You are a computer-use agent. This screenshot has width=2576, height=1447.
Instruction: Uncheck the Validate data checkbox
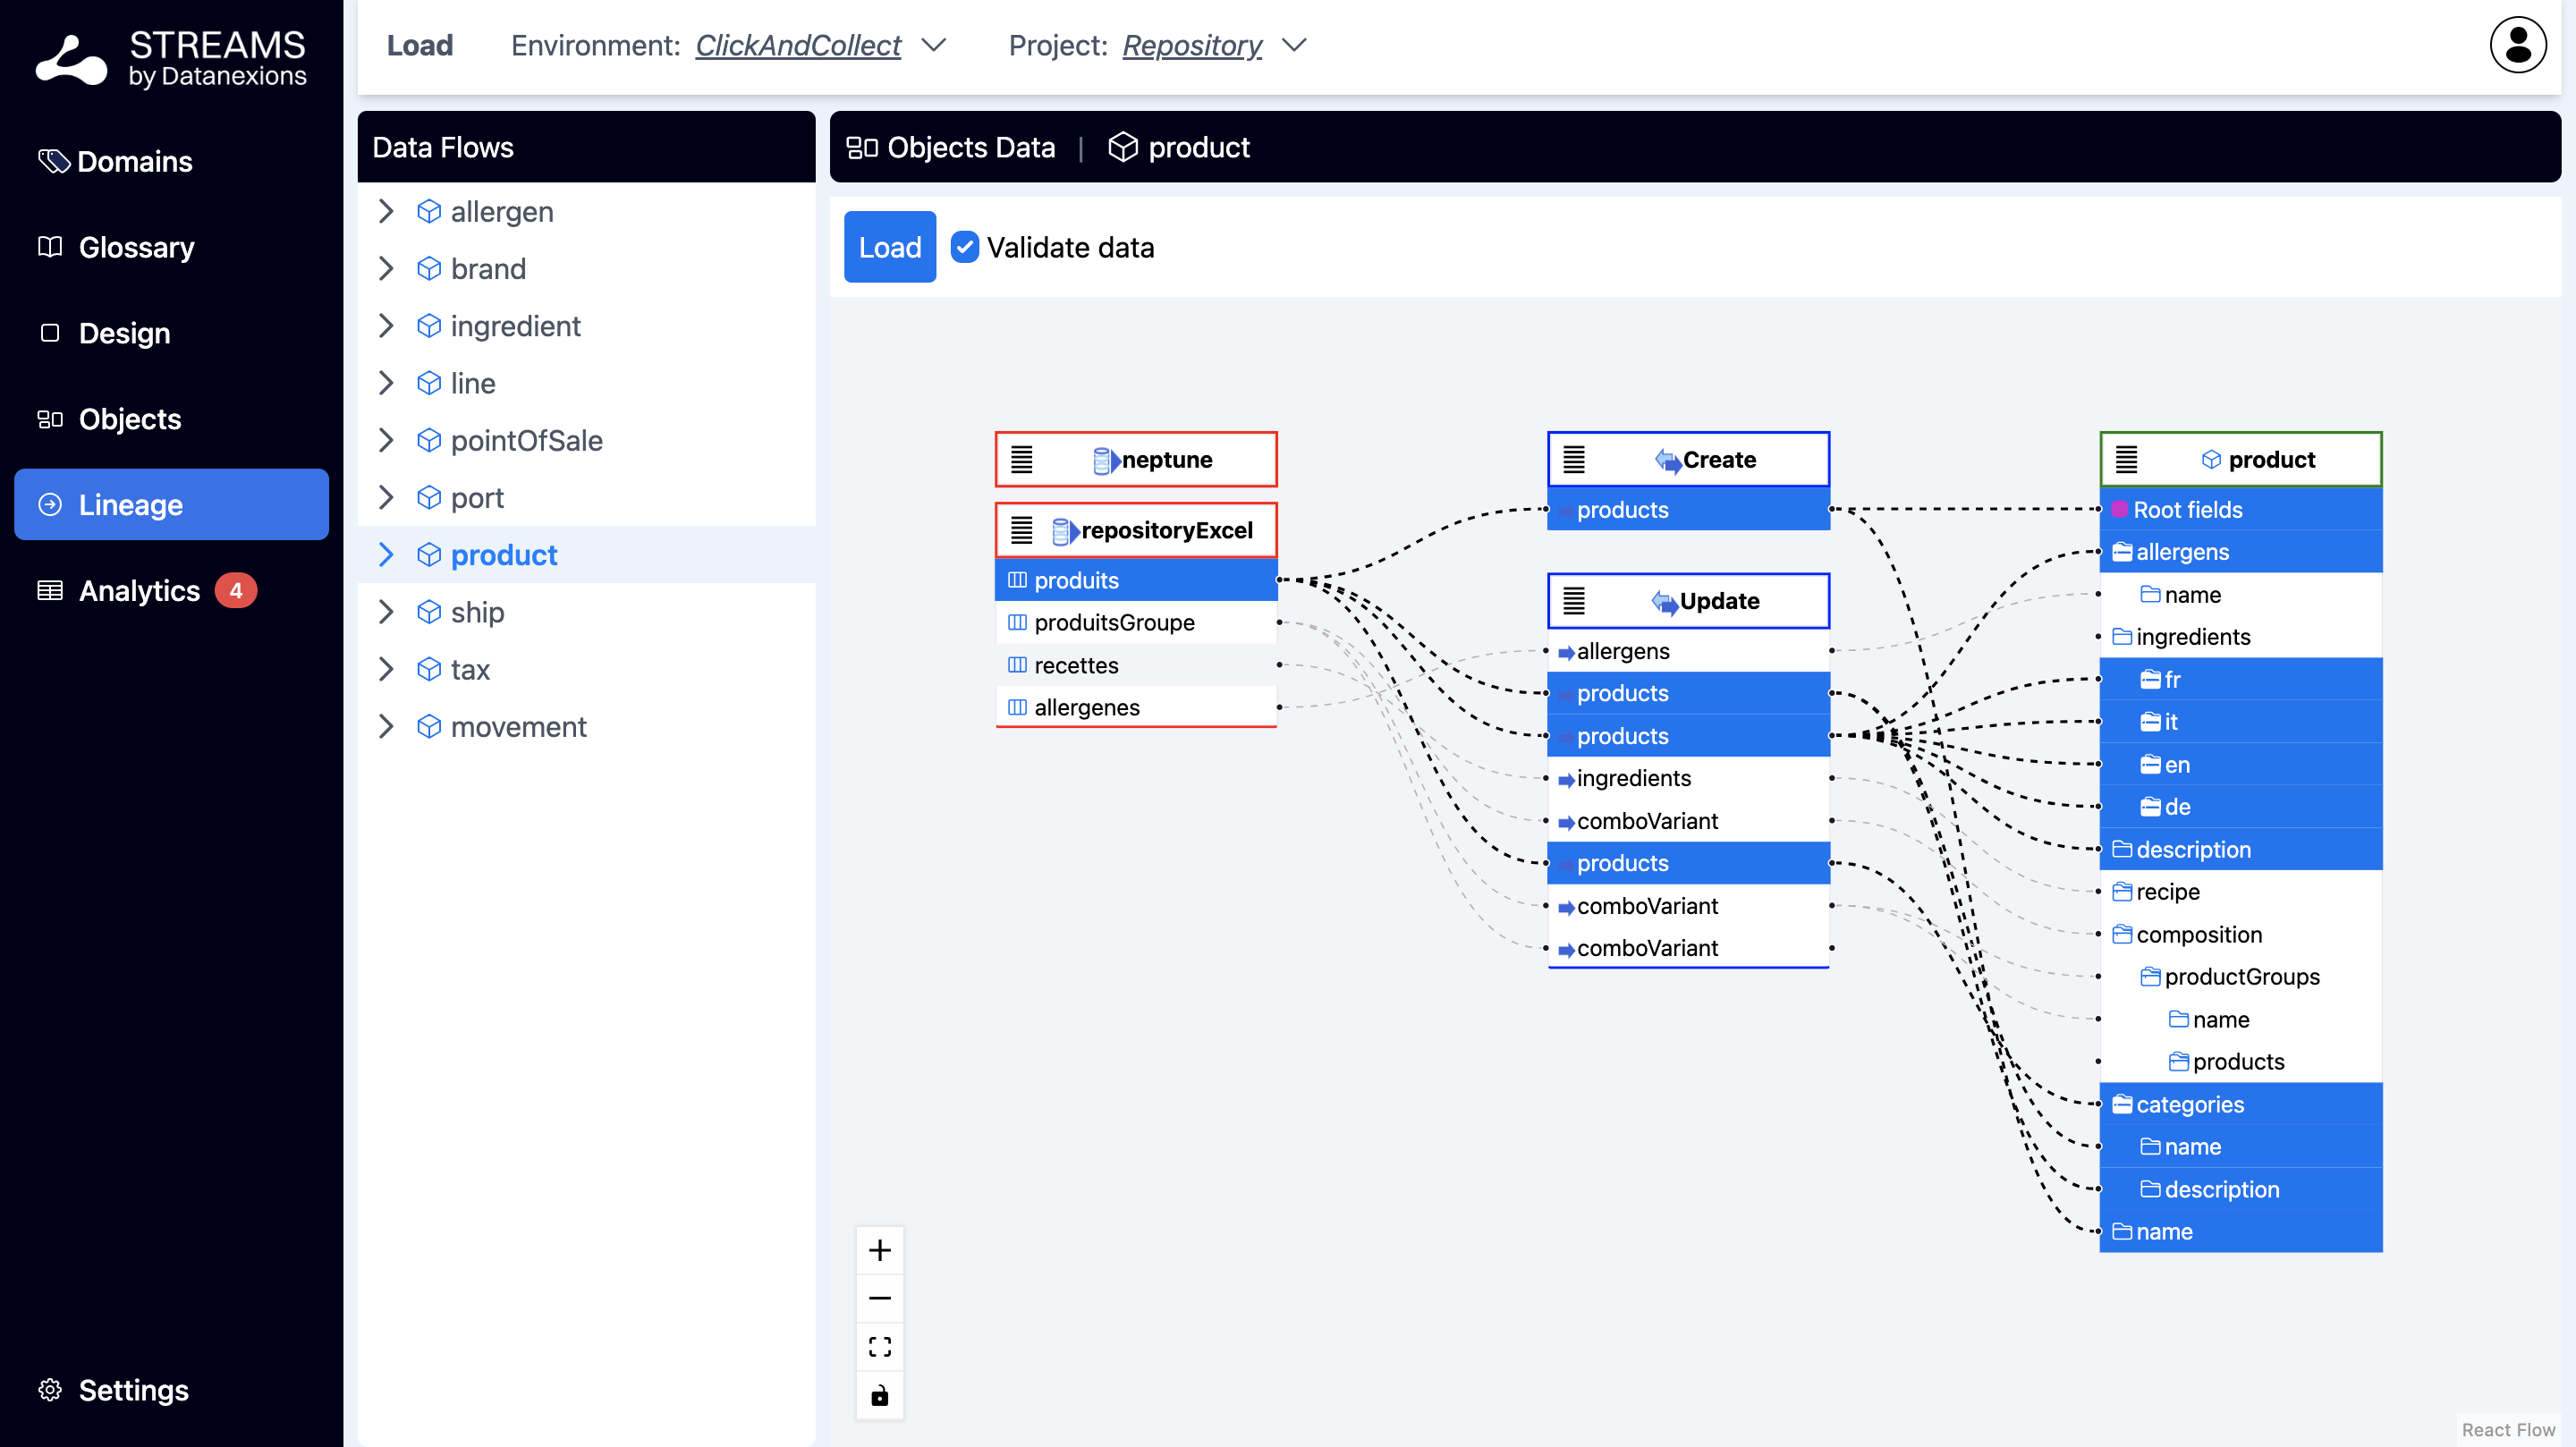(x=964, y=247)
